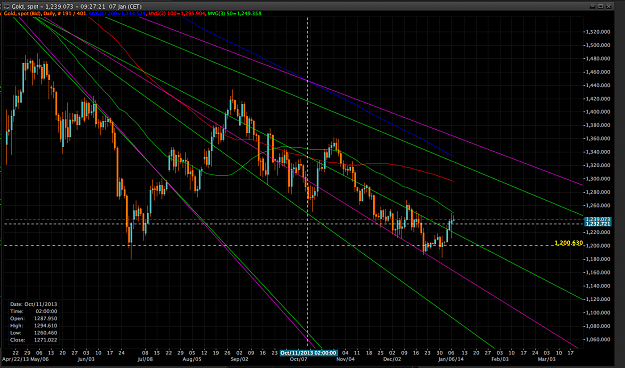The image size is (625, 368).
Task: Click the 'Oct/07' date axis label
Action: point(298,359)
